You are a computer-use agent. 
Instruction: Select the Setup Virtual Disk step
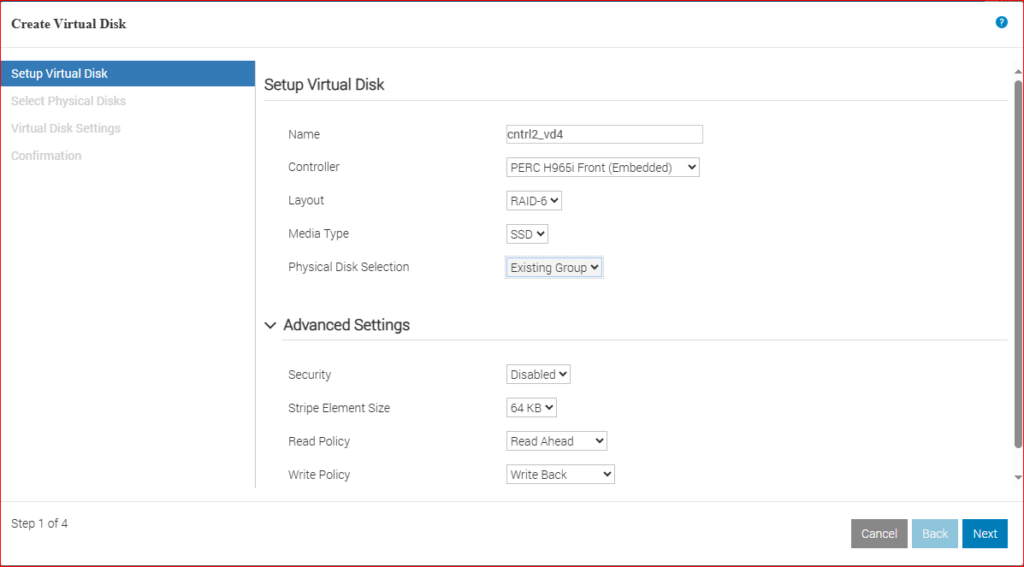tap(60, 73)
